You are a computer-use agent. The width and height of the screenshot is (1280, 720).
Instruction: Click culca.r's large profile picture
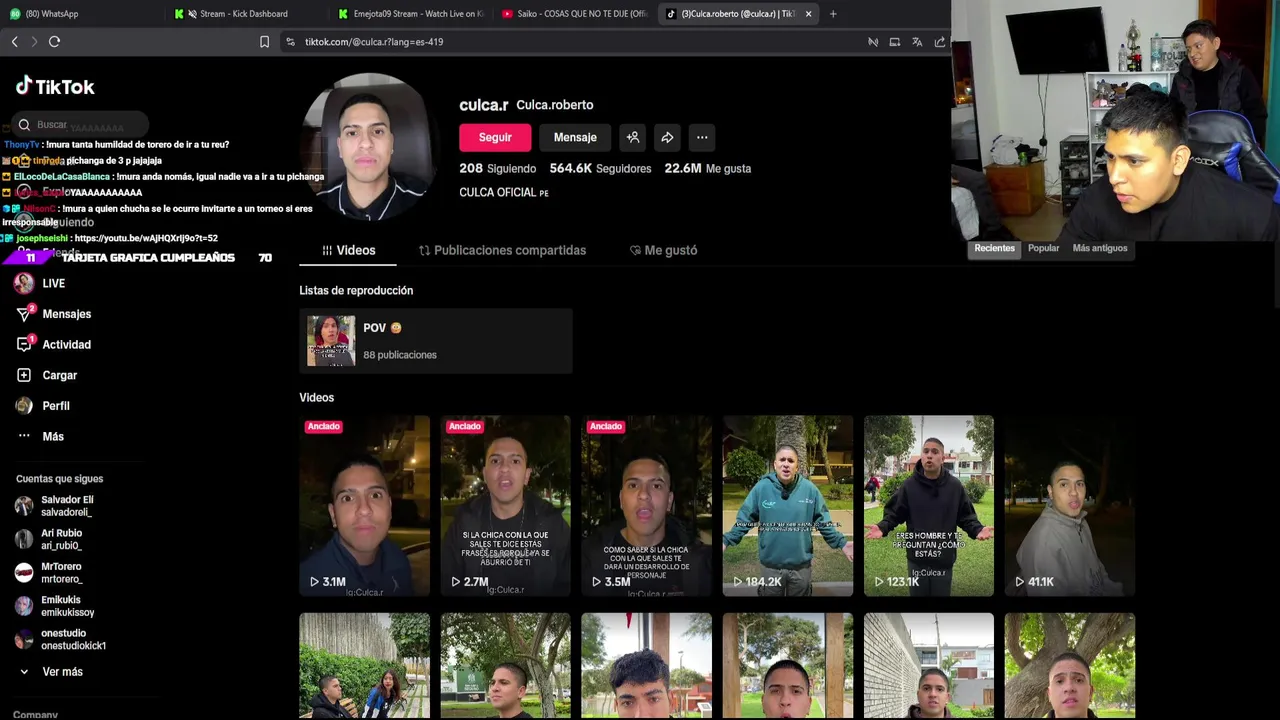tap(368, 146)
